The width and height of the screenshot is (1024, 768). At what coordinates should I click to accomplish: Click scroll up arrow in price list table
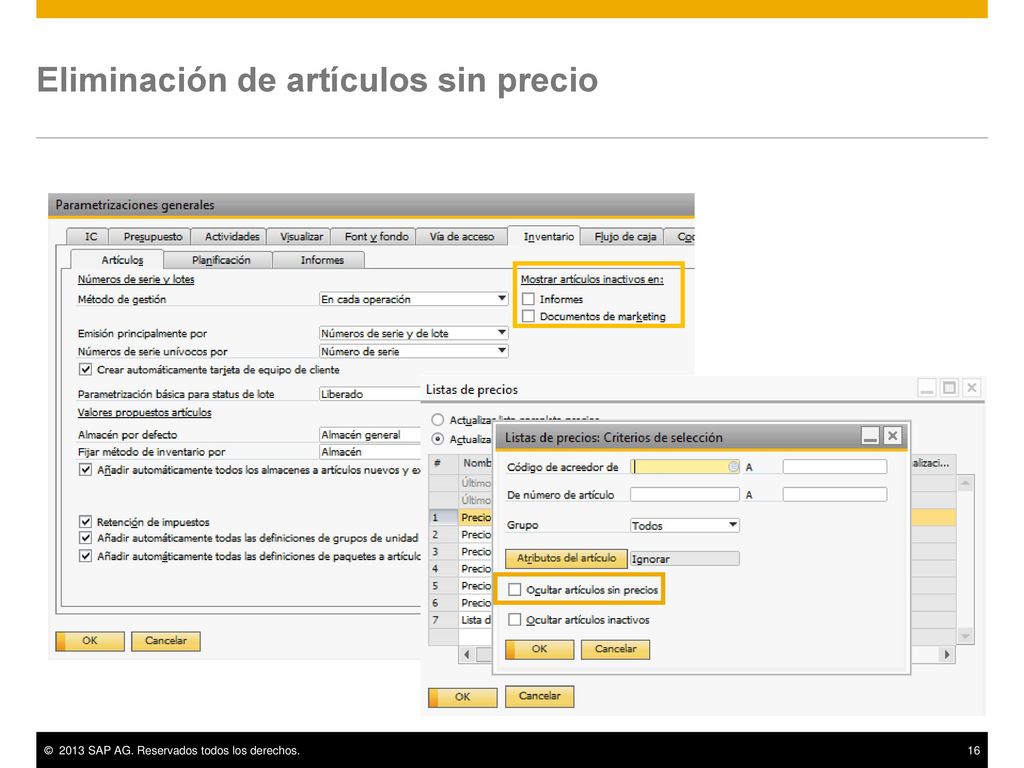(x=965, y=484)
